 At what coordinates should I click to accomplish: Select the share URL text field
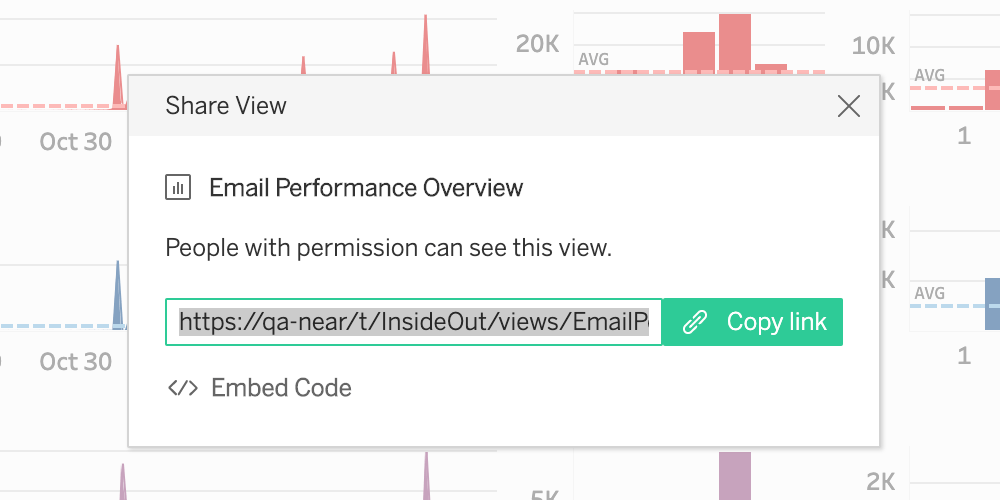coord(413,322)
